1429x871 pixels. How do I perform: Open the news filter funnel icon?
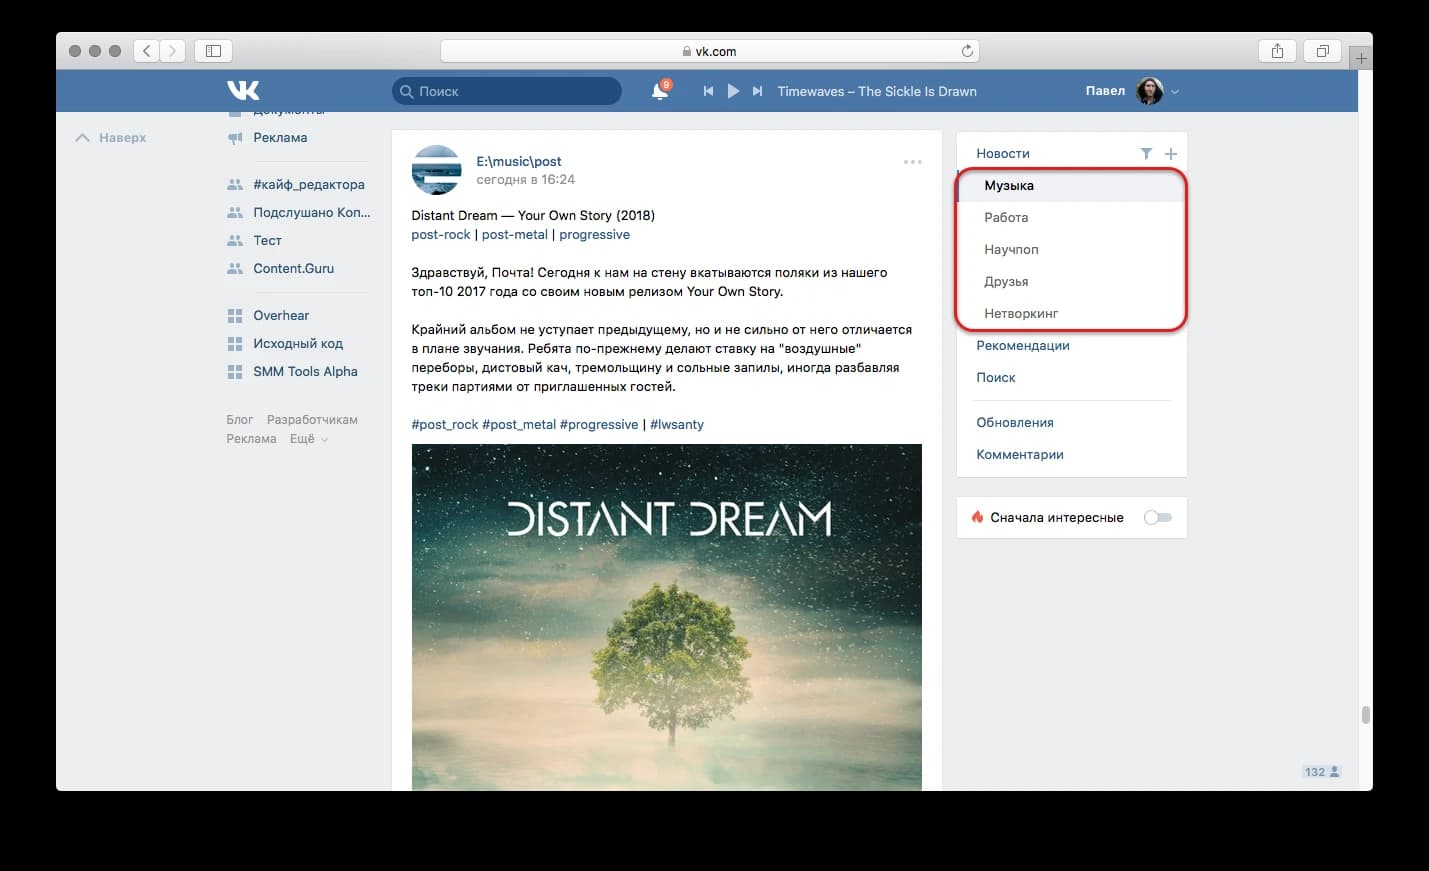(1146, 153)
